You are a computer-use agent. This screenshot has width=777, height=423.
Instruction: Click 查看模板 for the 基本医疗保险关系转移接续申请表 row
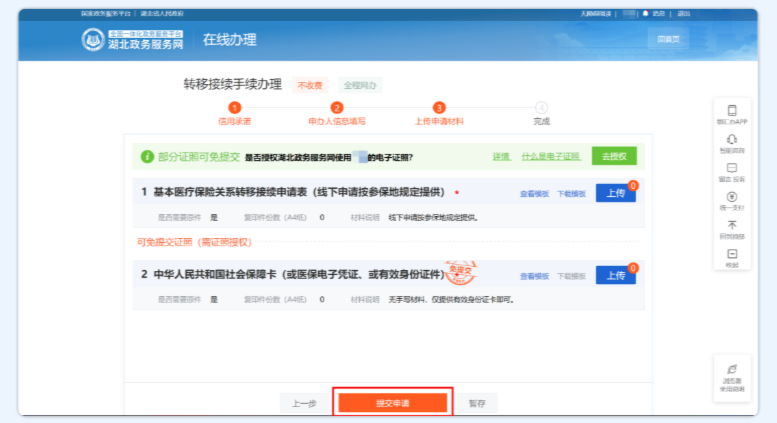[534, 194]
